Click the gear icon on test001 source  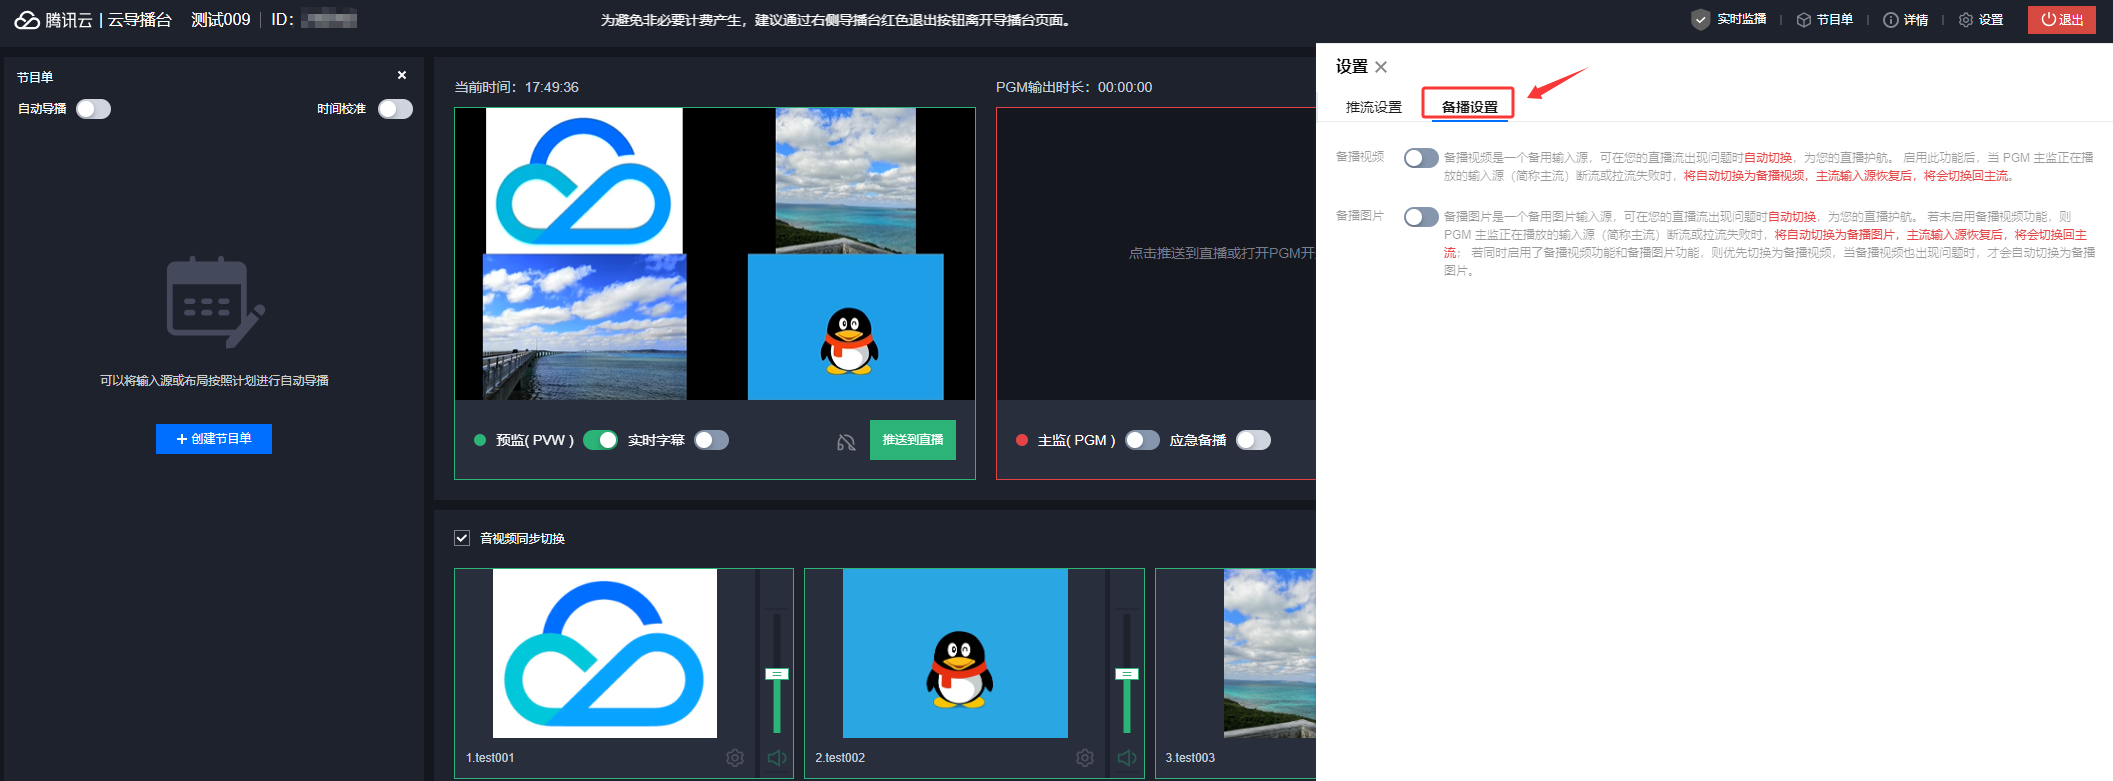pos(735,758)
